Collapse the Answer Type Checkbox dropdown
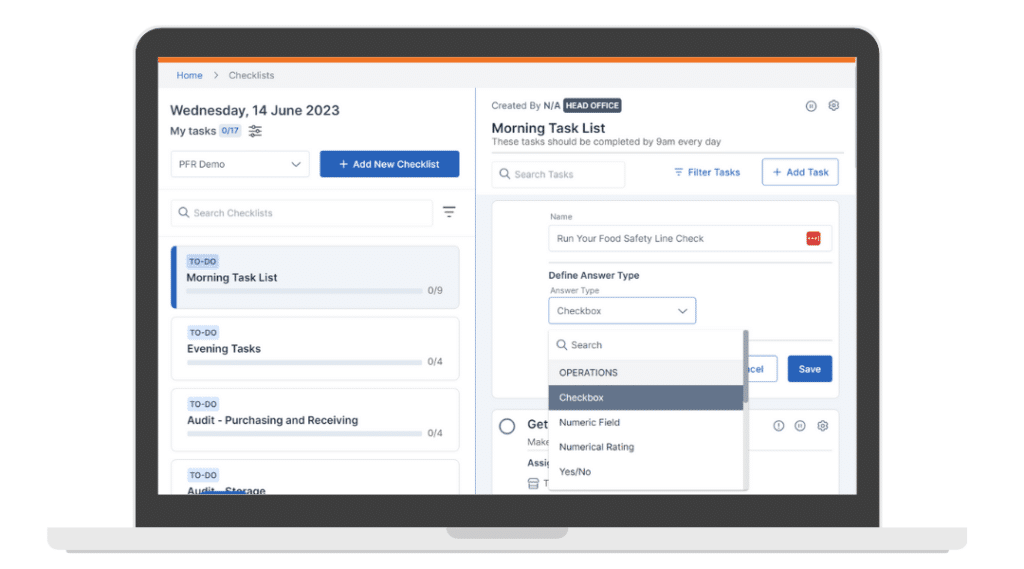 coord(622,311)
